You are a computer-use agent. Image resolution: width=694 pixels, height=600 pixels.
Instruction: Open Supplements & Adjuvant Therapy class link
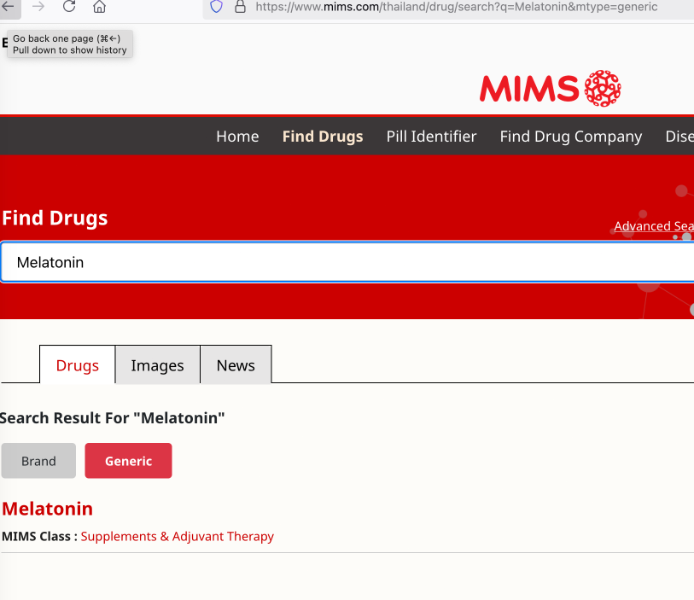[x=177, y=536]
